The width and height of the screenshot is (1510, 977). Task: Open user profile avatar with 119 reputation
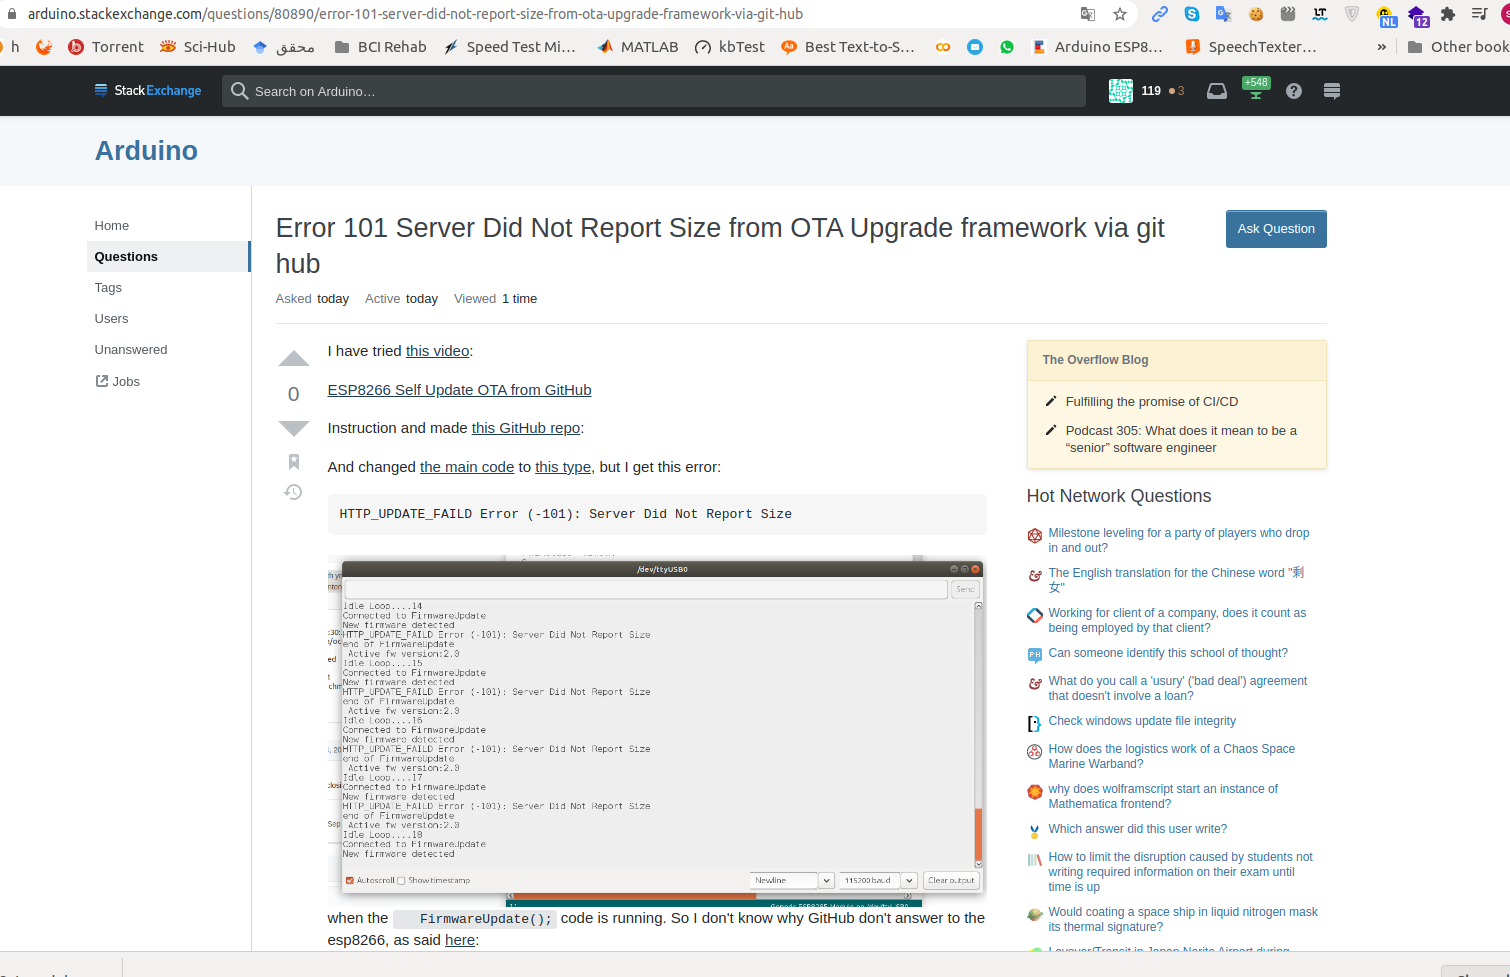[1121, 91]
